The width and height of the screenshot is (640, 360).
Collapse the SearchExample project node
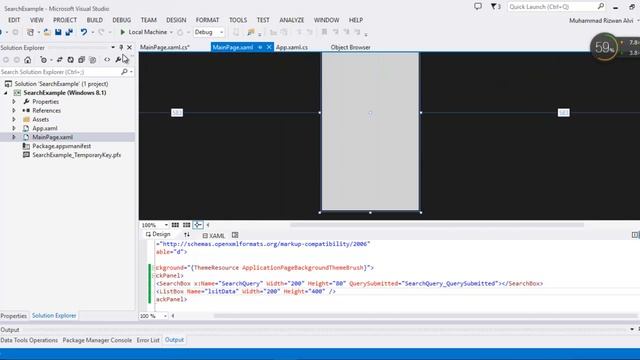coord(6,93)
